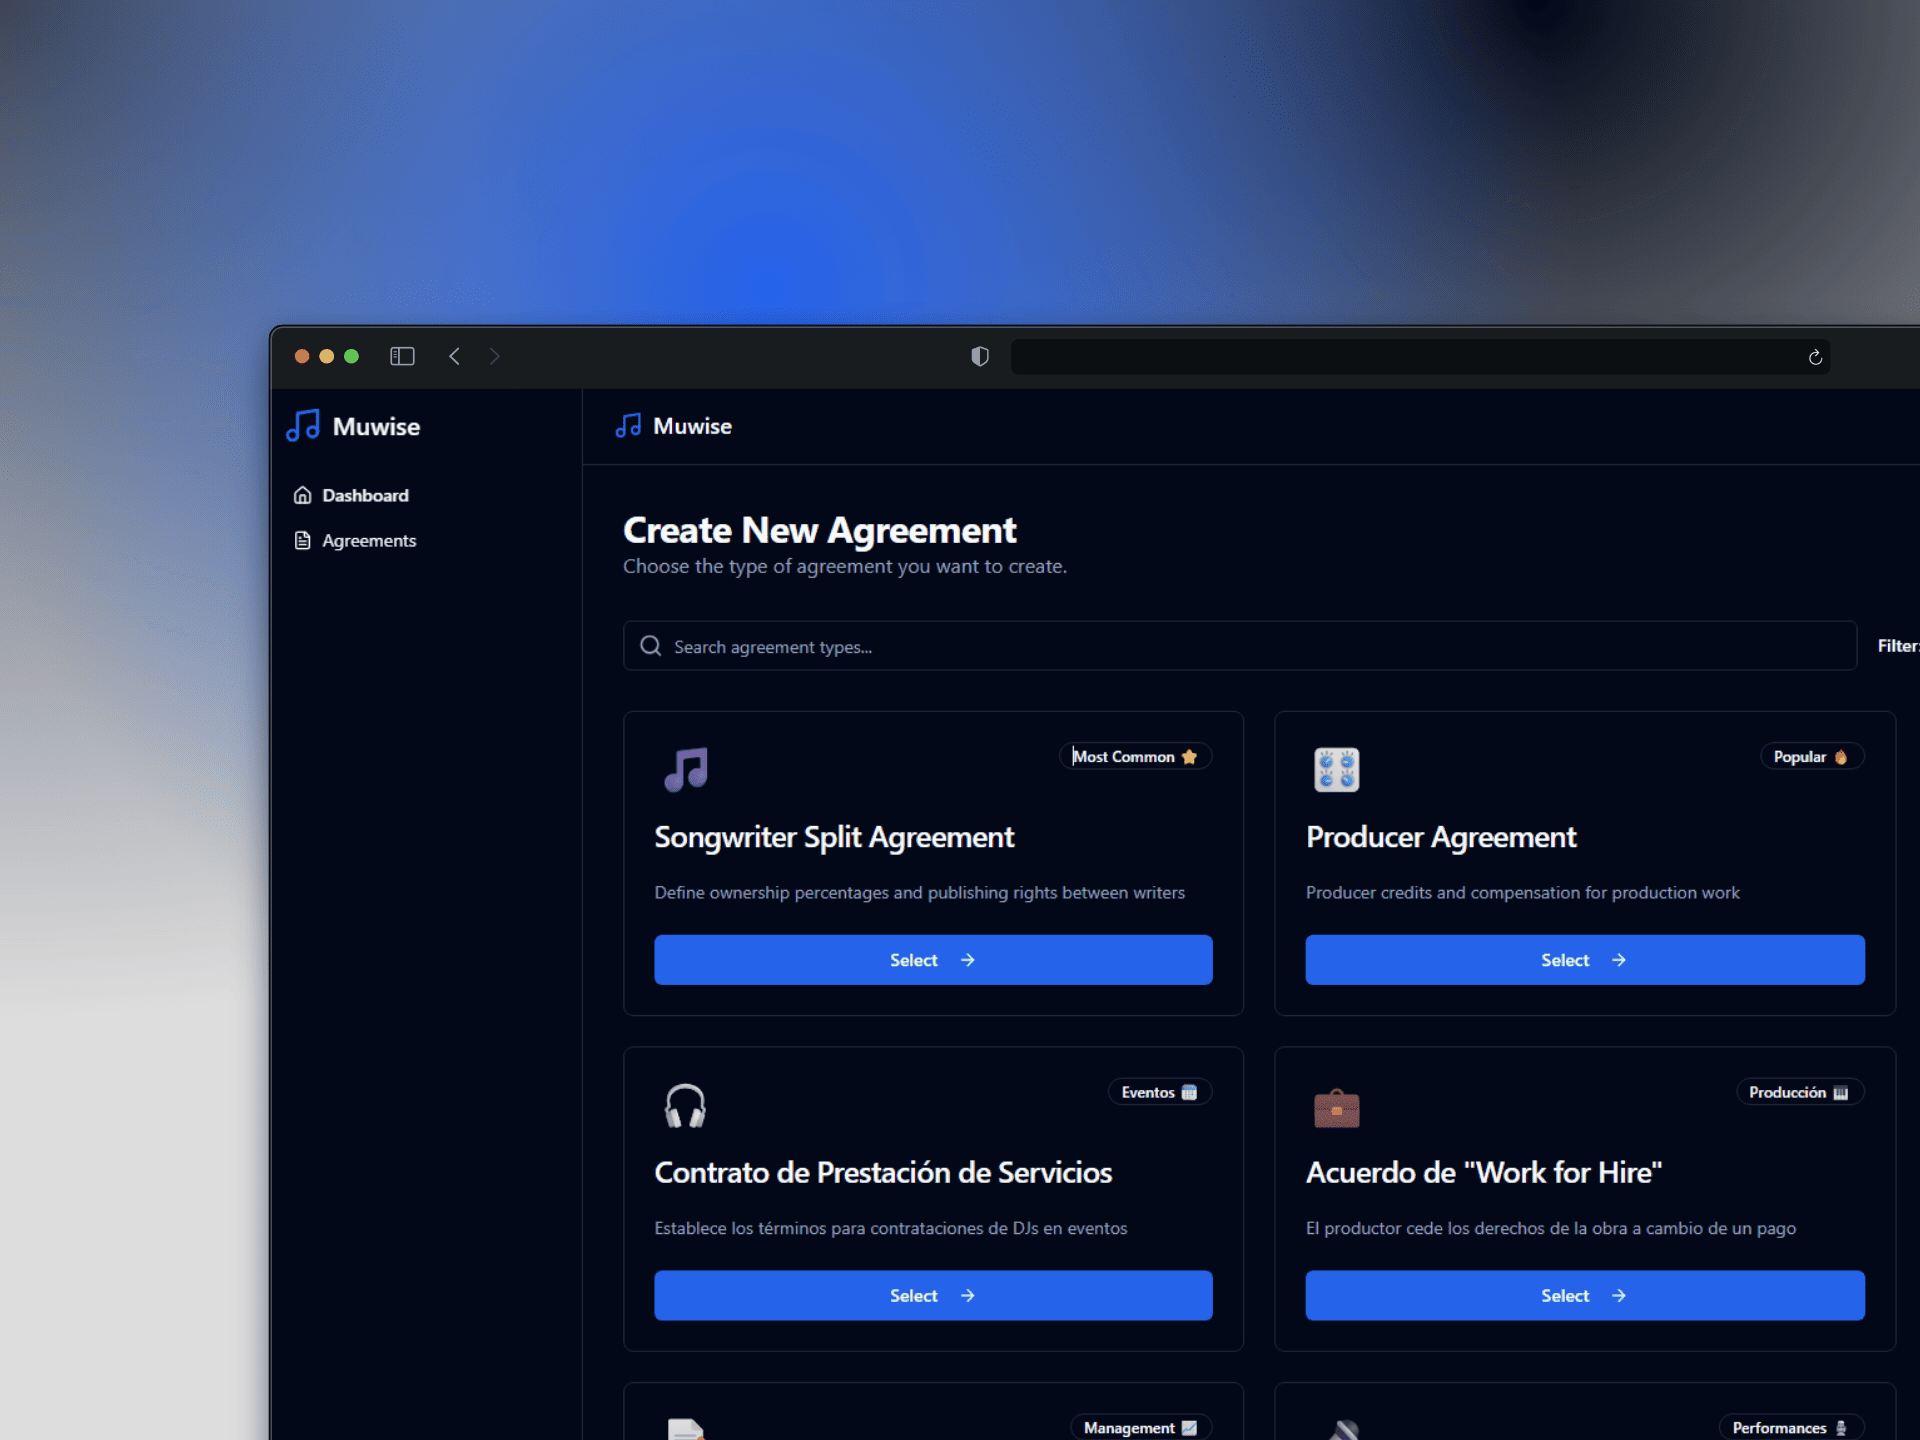This screenshot has height=1440, width=1920.
Task: Click the search magnifier icon
Action: click(651, 646)
